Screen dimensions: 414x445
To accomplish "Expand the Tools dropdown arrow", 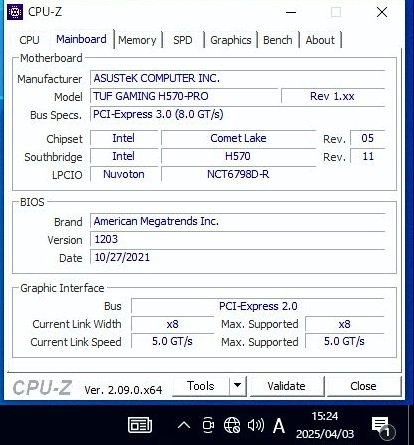I will coord(238,386).
